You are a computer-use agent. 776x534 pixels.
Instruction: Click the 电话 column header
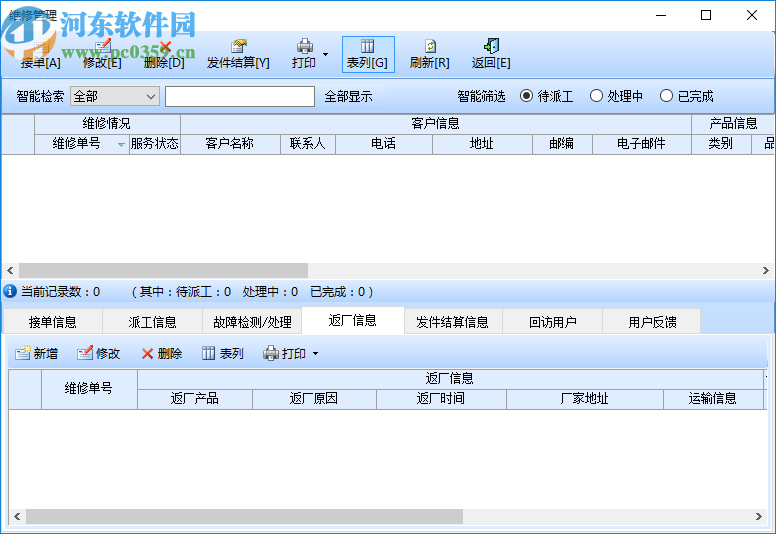pyautogui.click(x=384, y=144)
